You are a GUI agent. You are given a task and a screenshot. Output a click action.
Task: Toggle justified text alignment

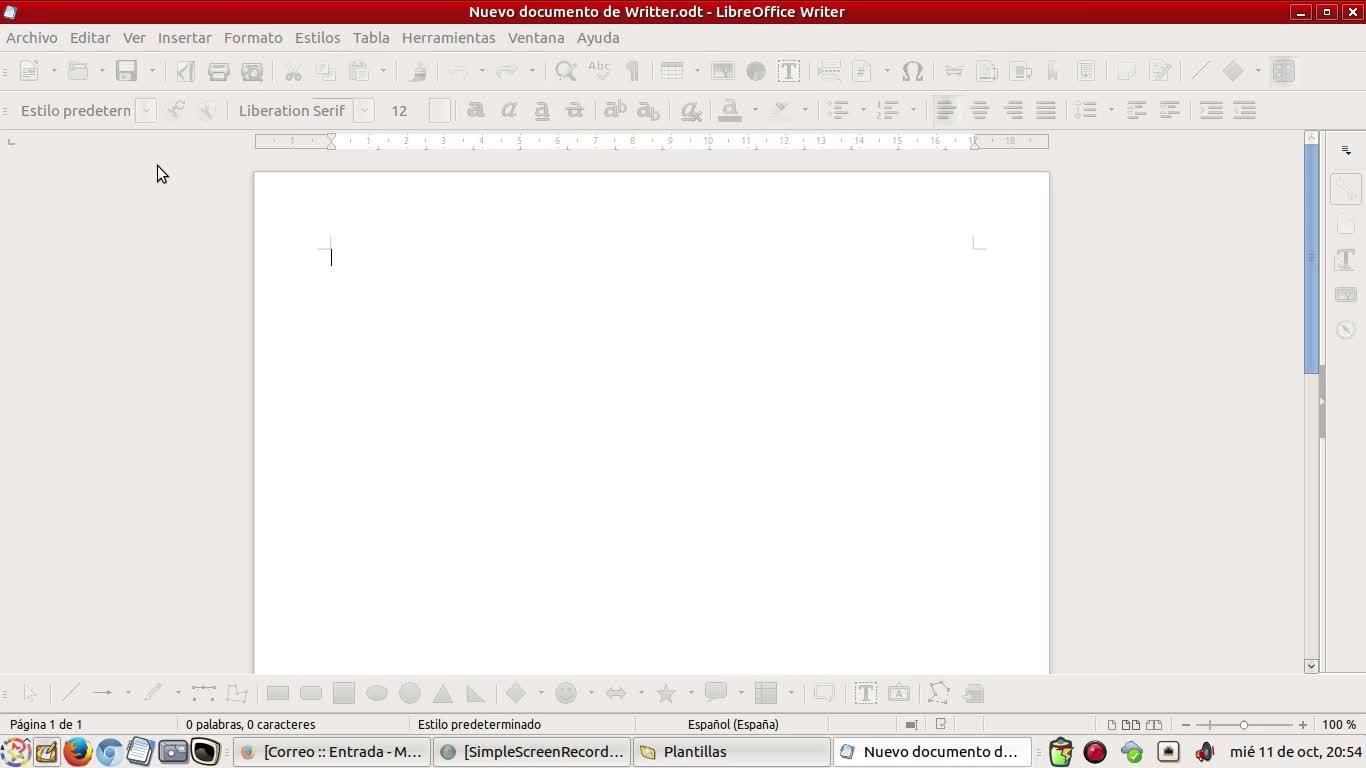(x=1046, y=110)
